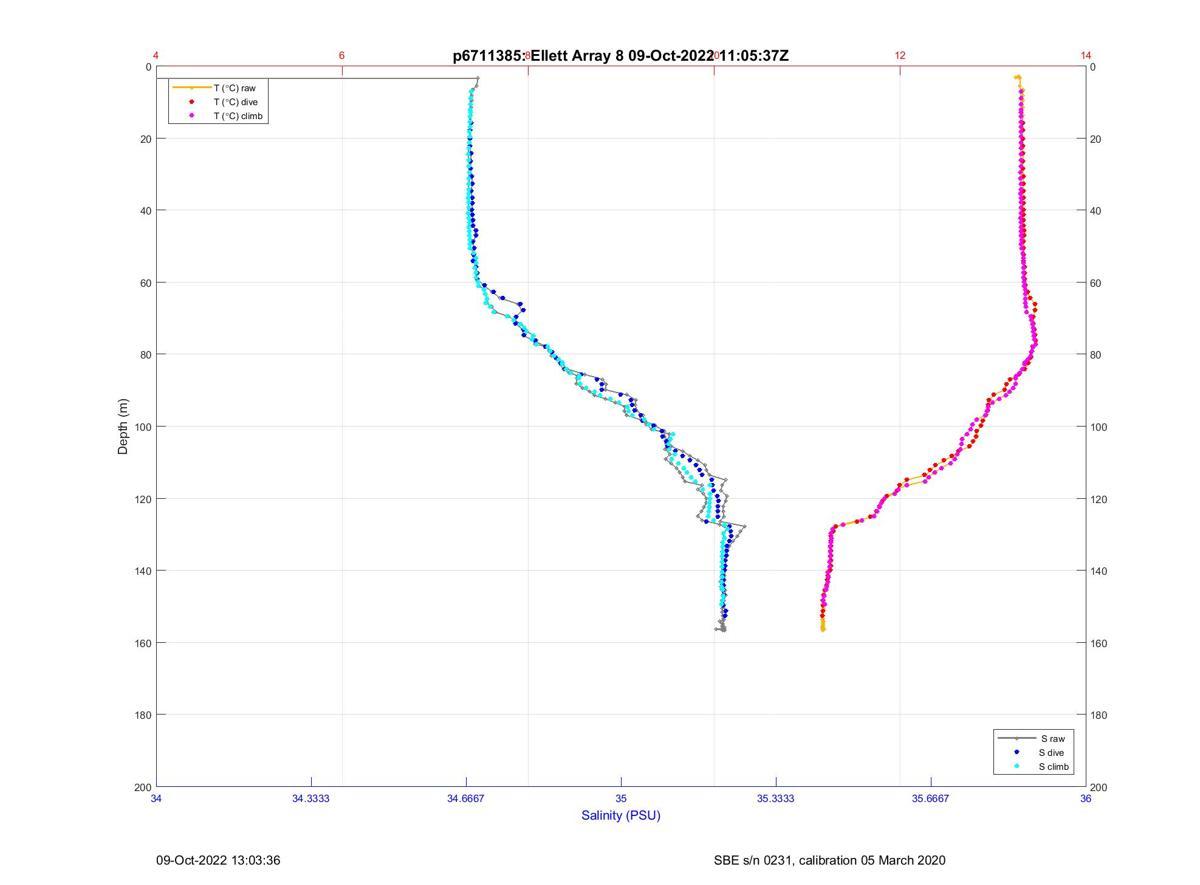This screenshot has height=885, width=1200.
Task: Click the salinity tick label '34.6667'
Action: (466, 798)
